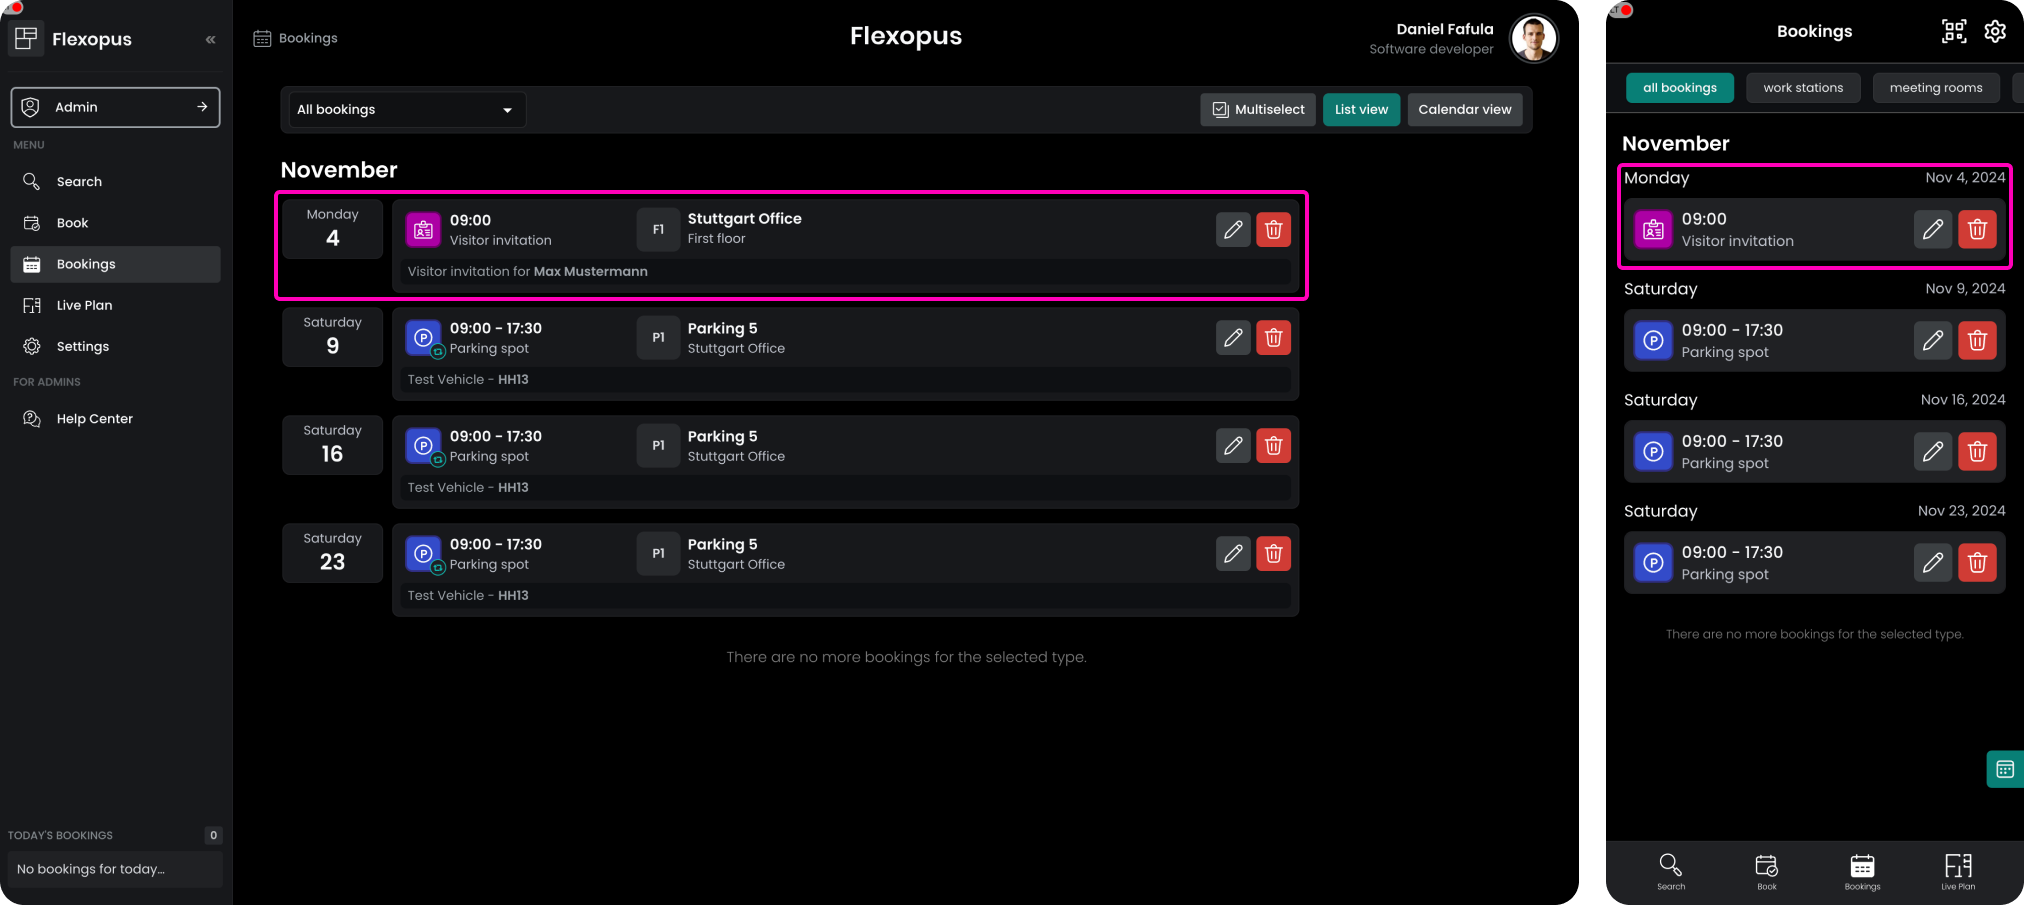This screenshot has height=905, width=2024.
Task: Edit the Saturday 16 parking booking
Action: [1233, 446]
